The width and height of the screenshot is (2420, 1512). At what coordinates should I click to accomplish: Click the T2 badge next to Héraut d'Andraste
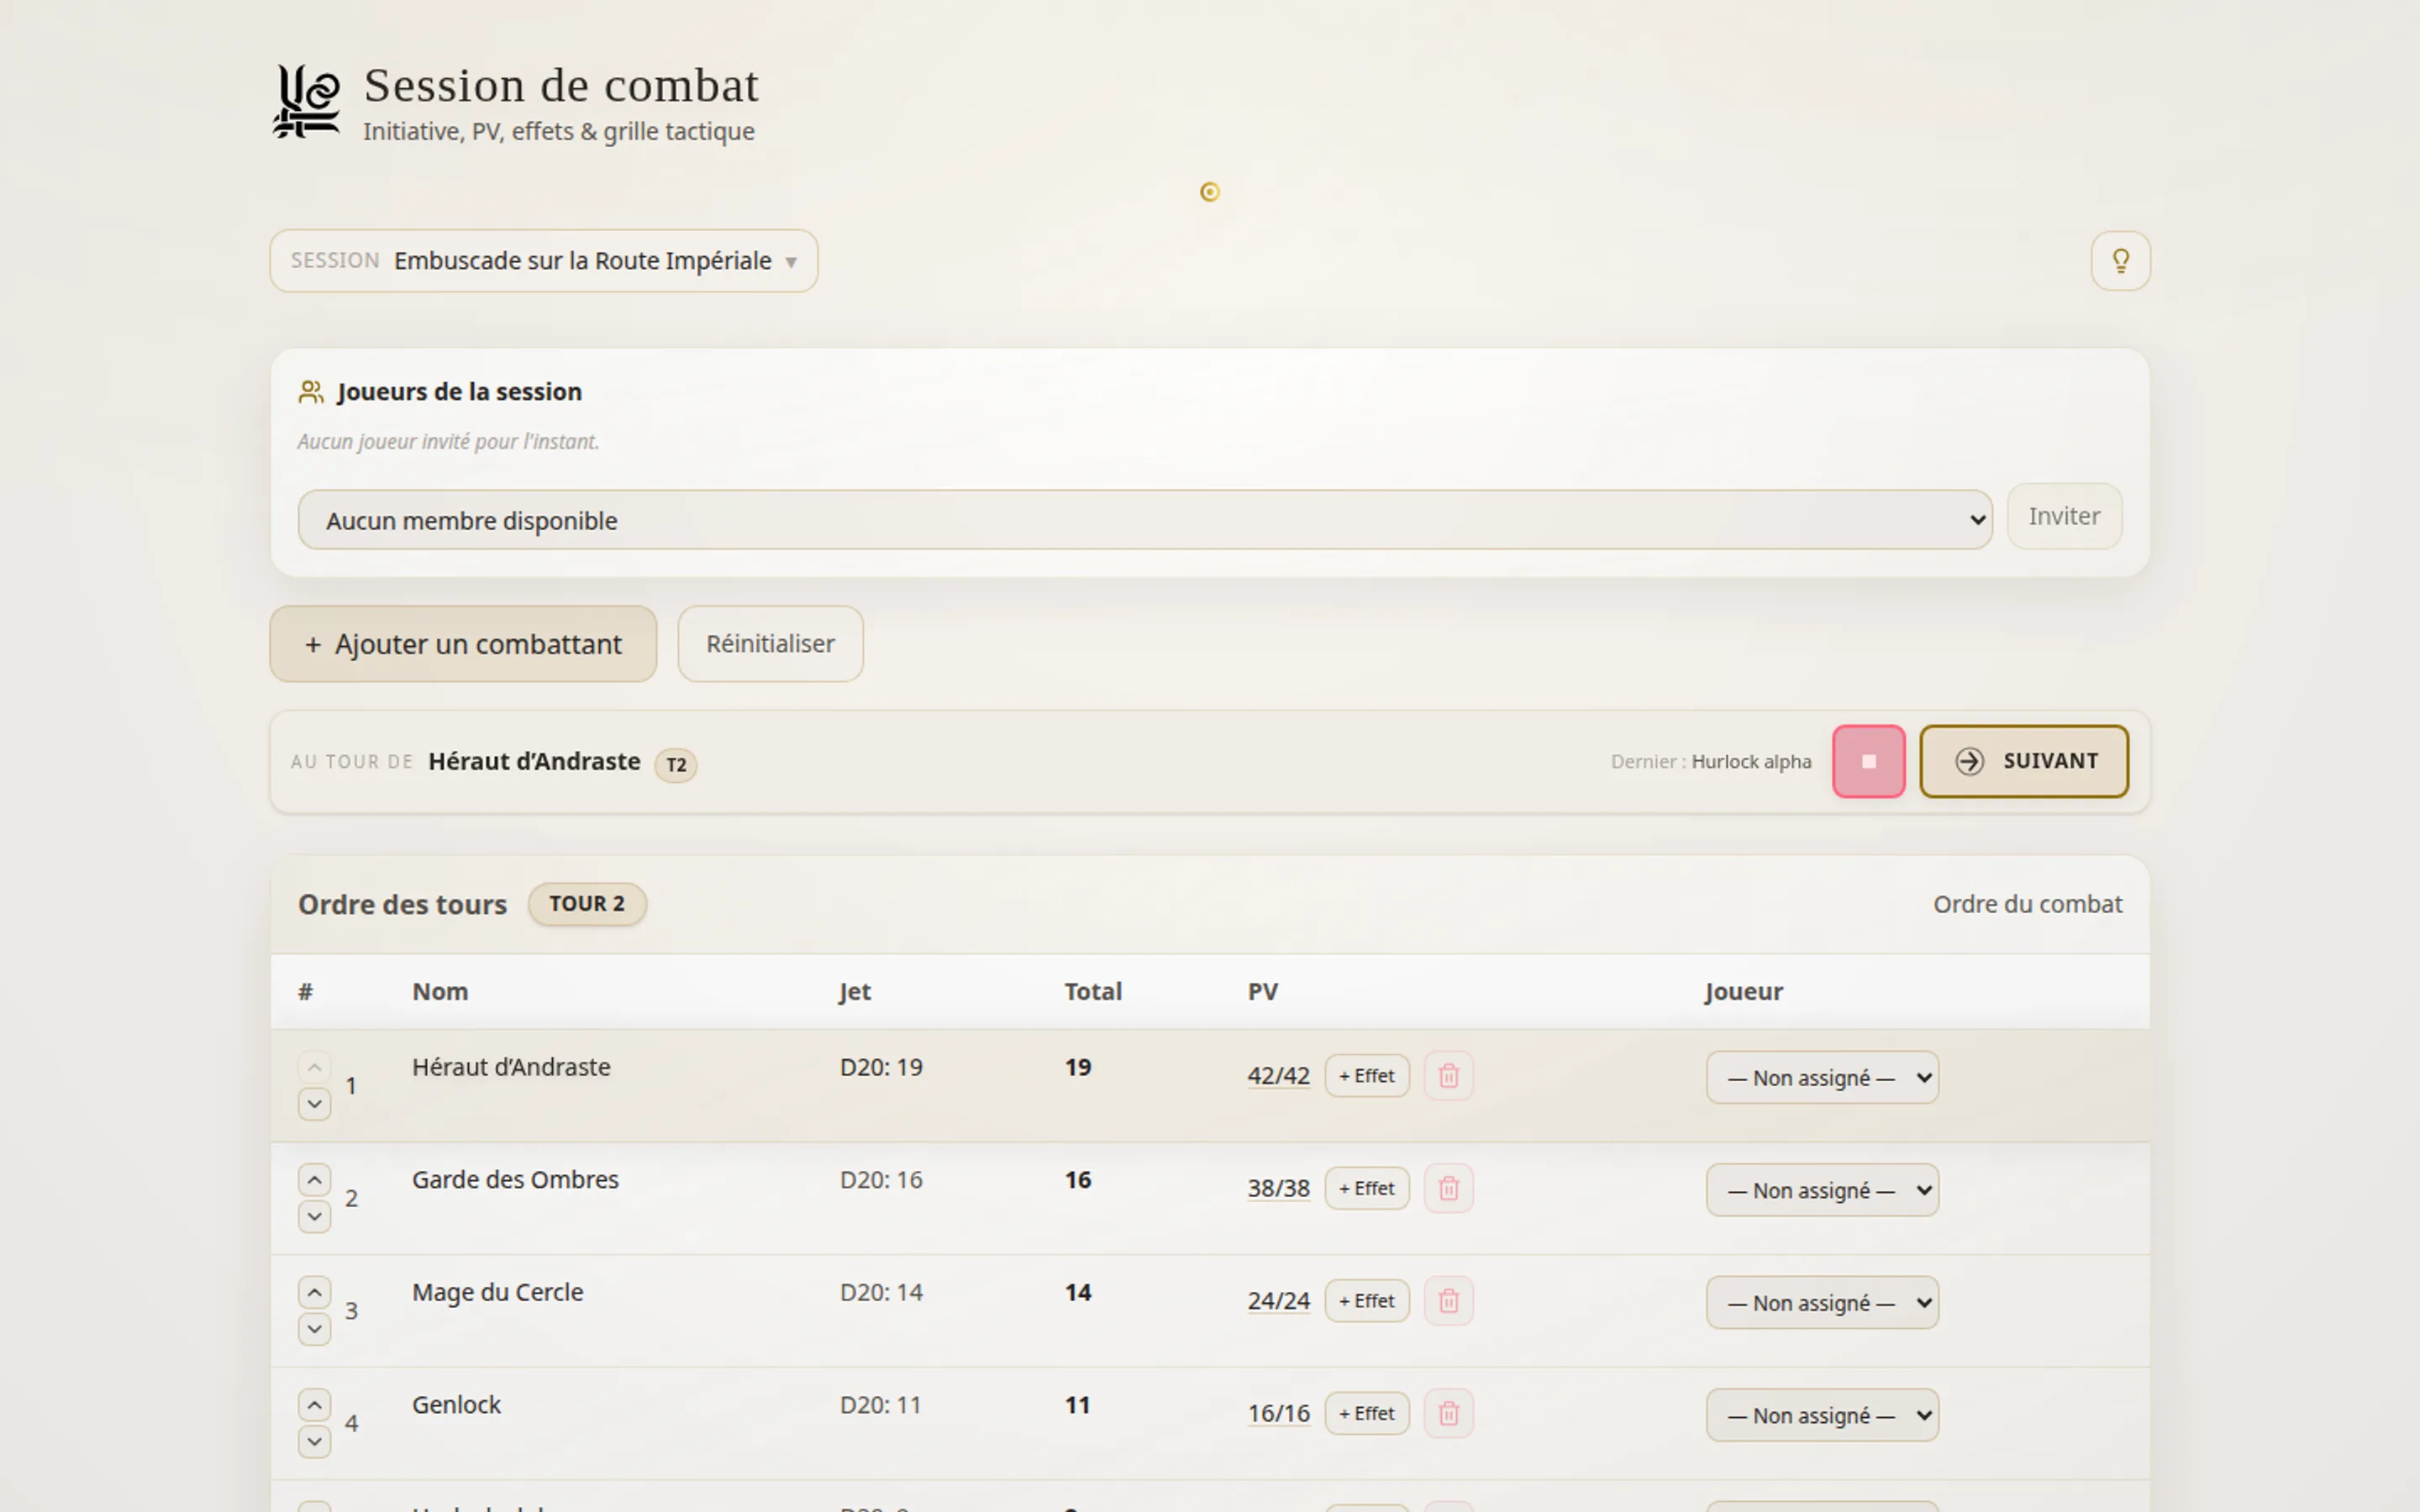pos(676,765)
